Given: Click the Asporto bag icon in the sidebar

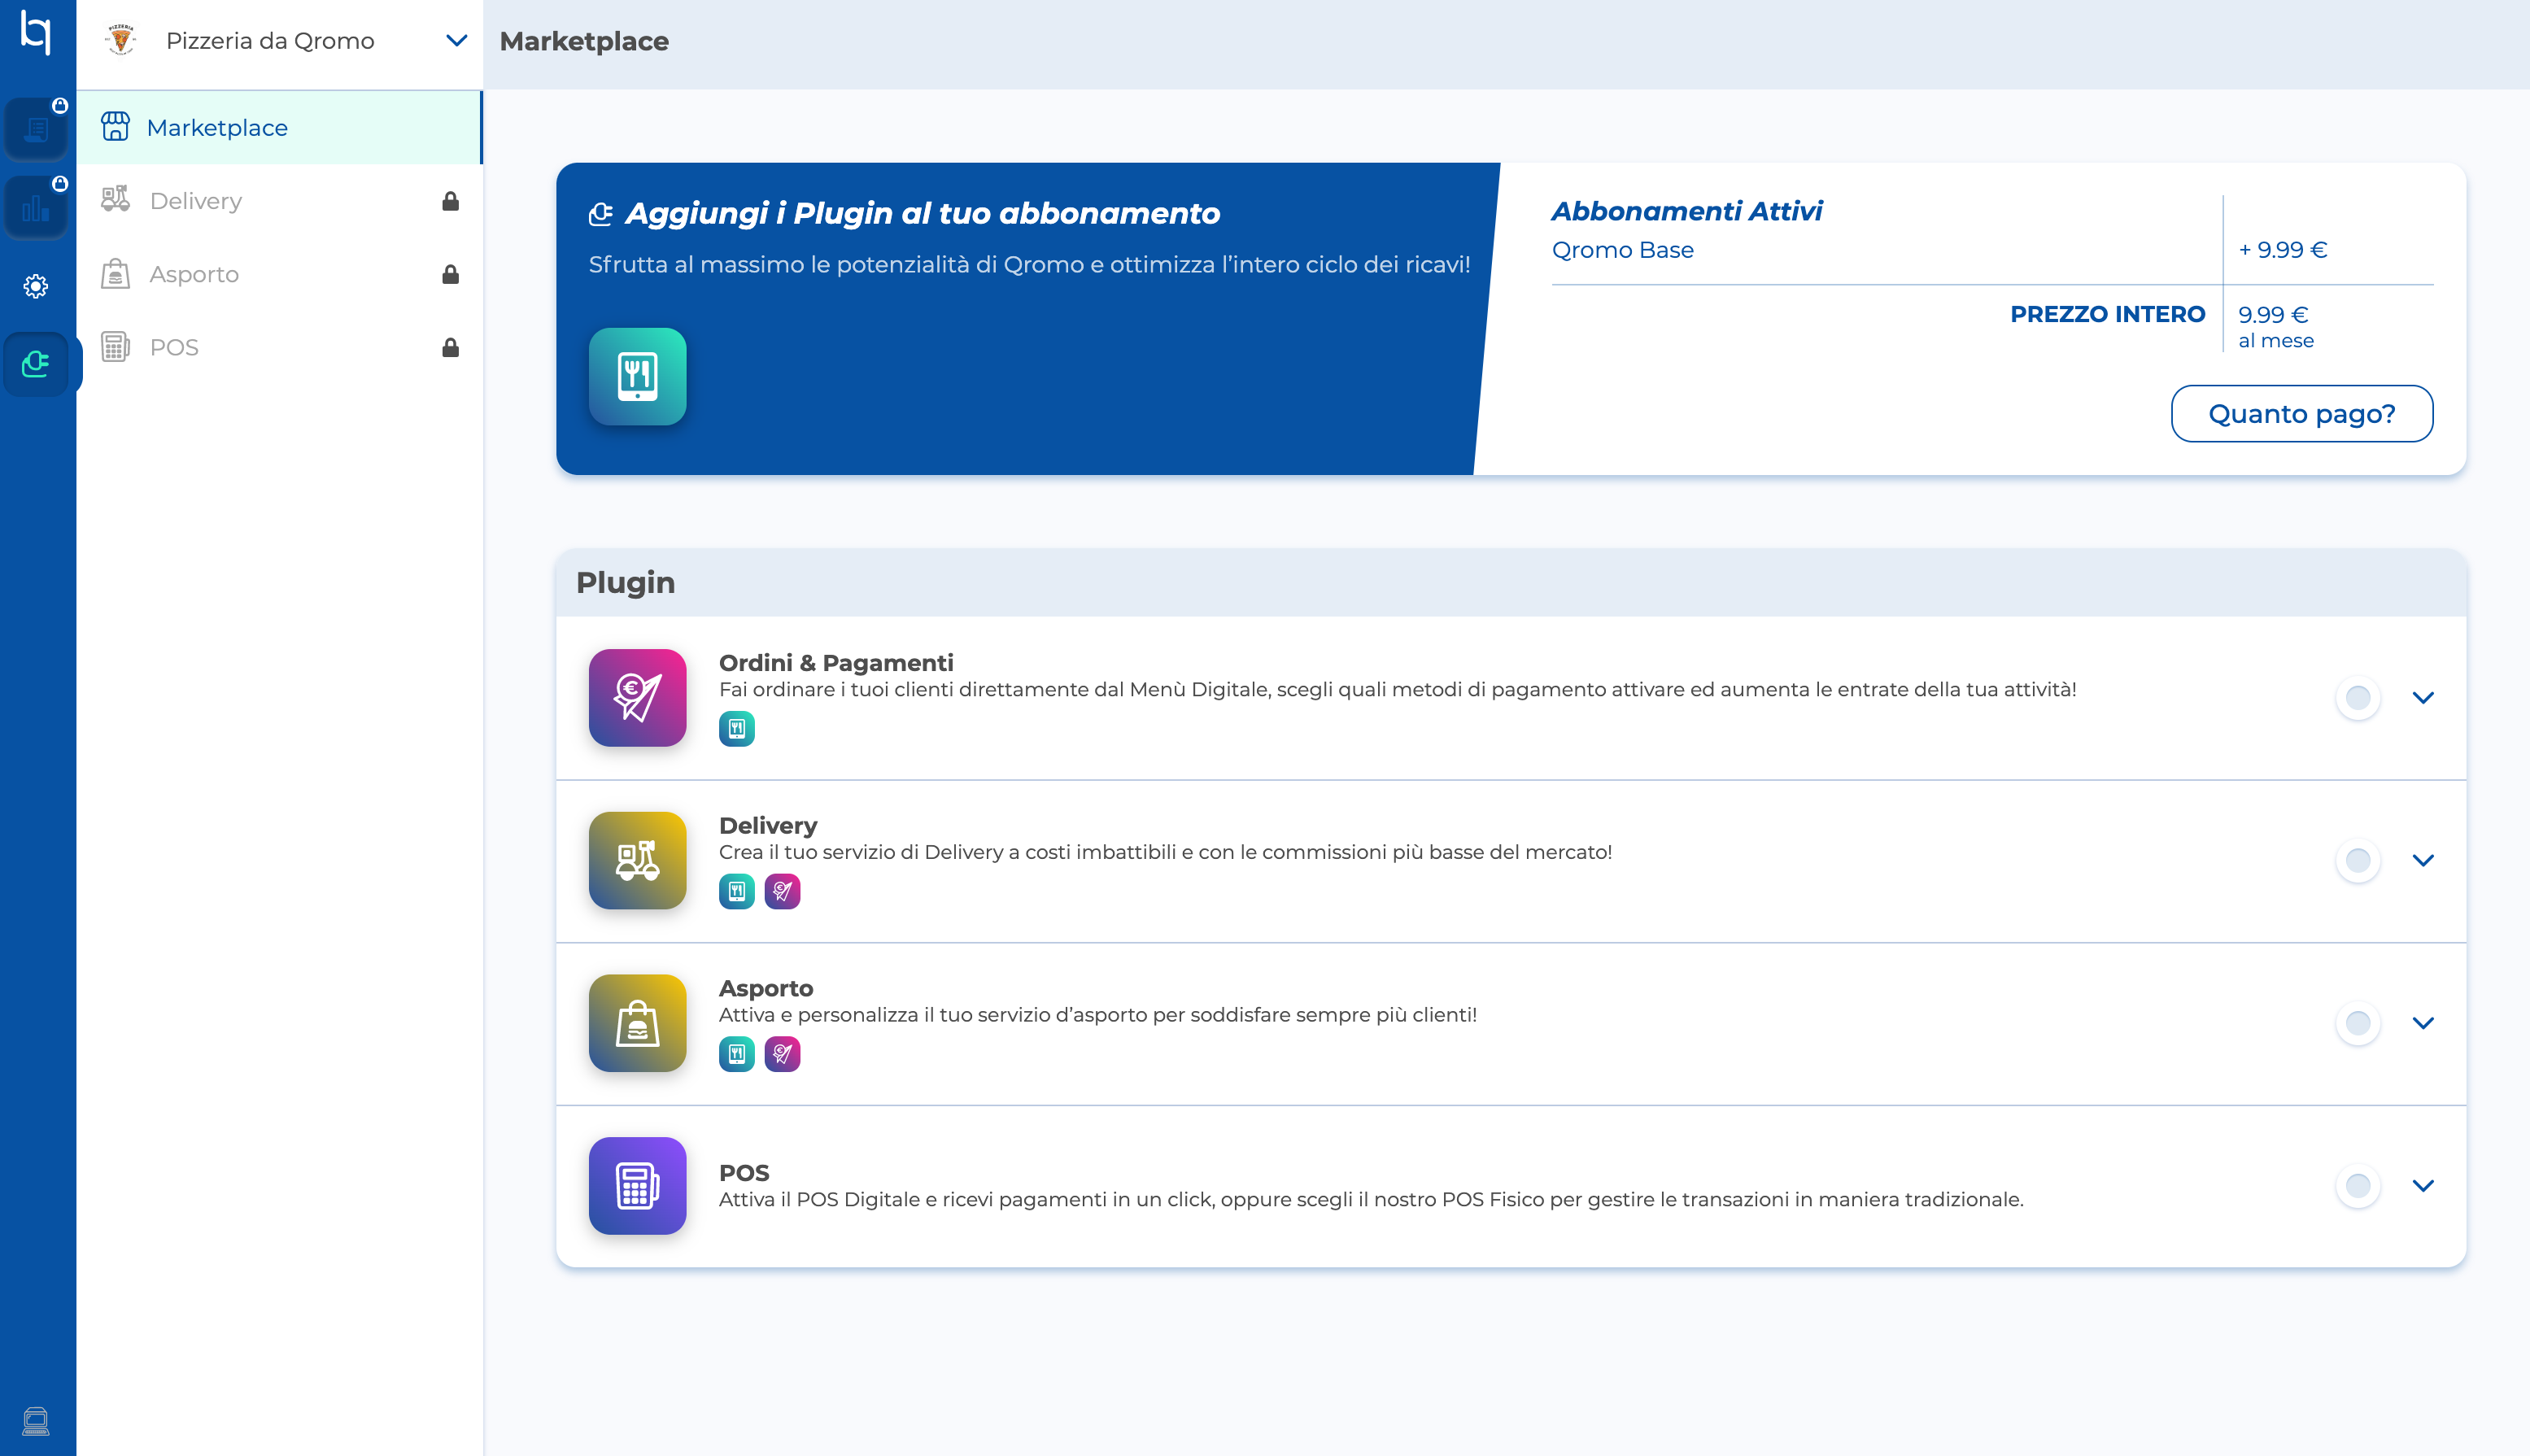Looking at the screenshot, I should (115, 273).
